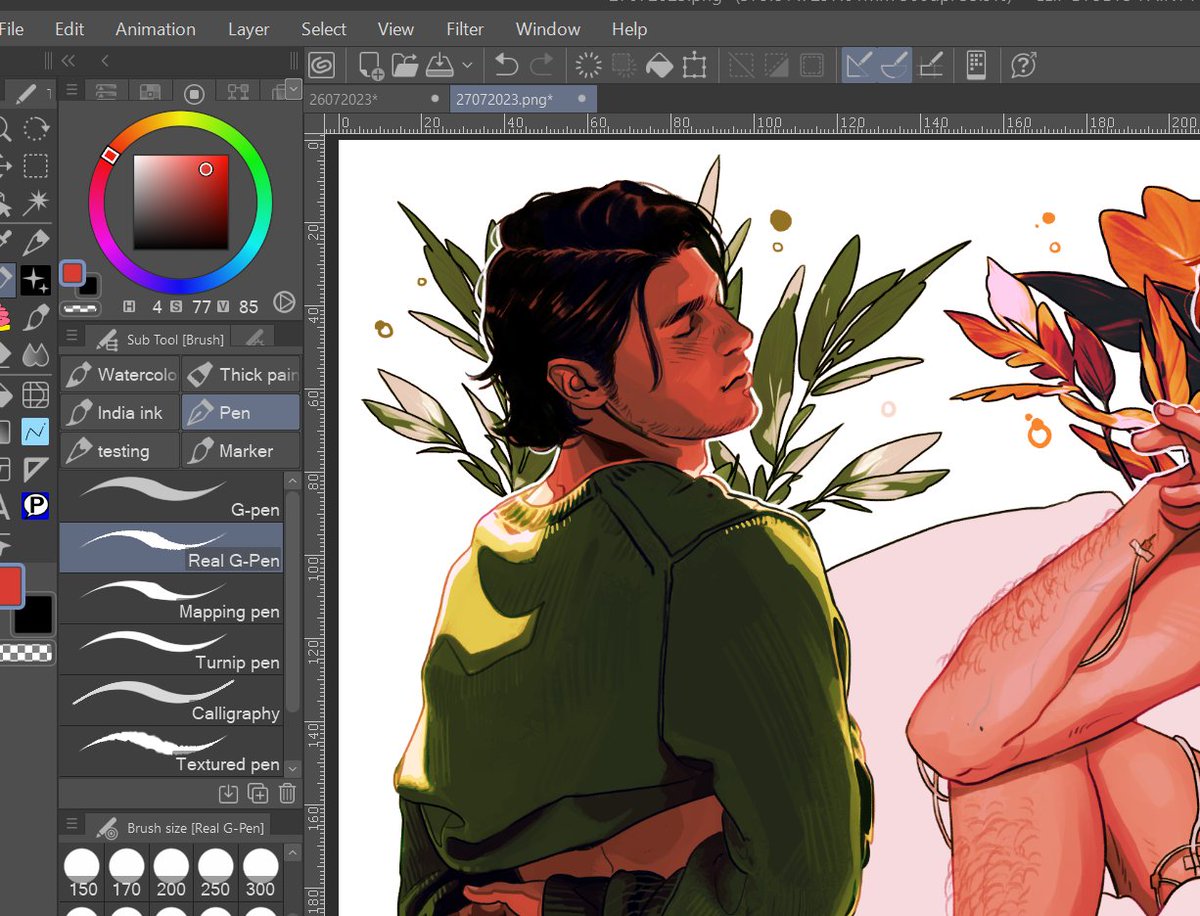Screen dimensions: 1200x916
Task: Switch to the 26072023 canvas tab
Action: 375,99
